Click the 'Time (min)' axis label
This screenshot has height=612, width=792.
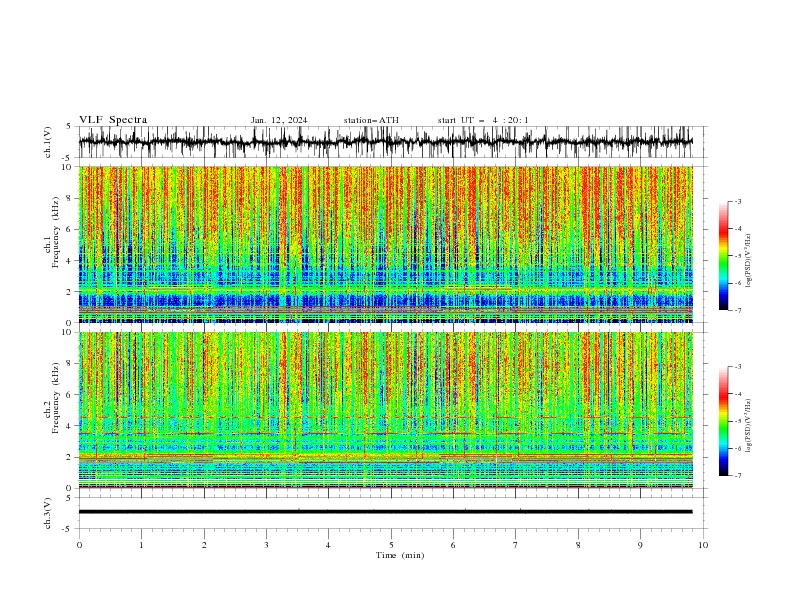pyautogui.click(x=400, y=555)
